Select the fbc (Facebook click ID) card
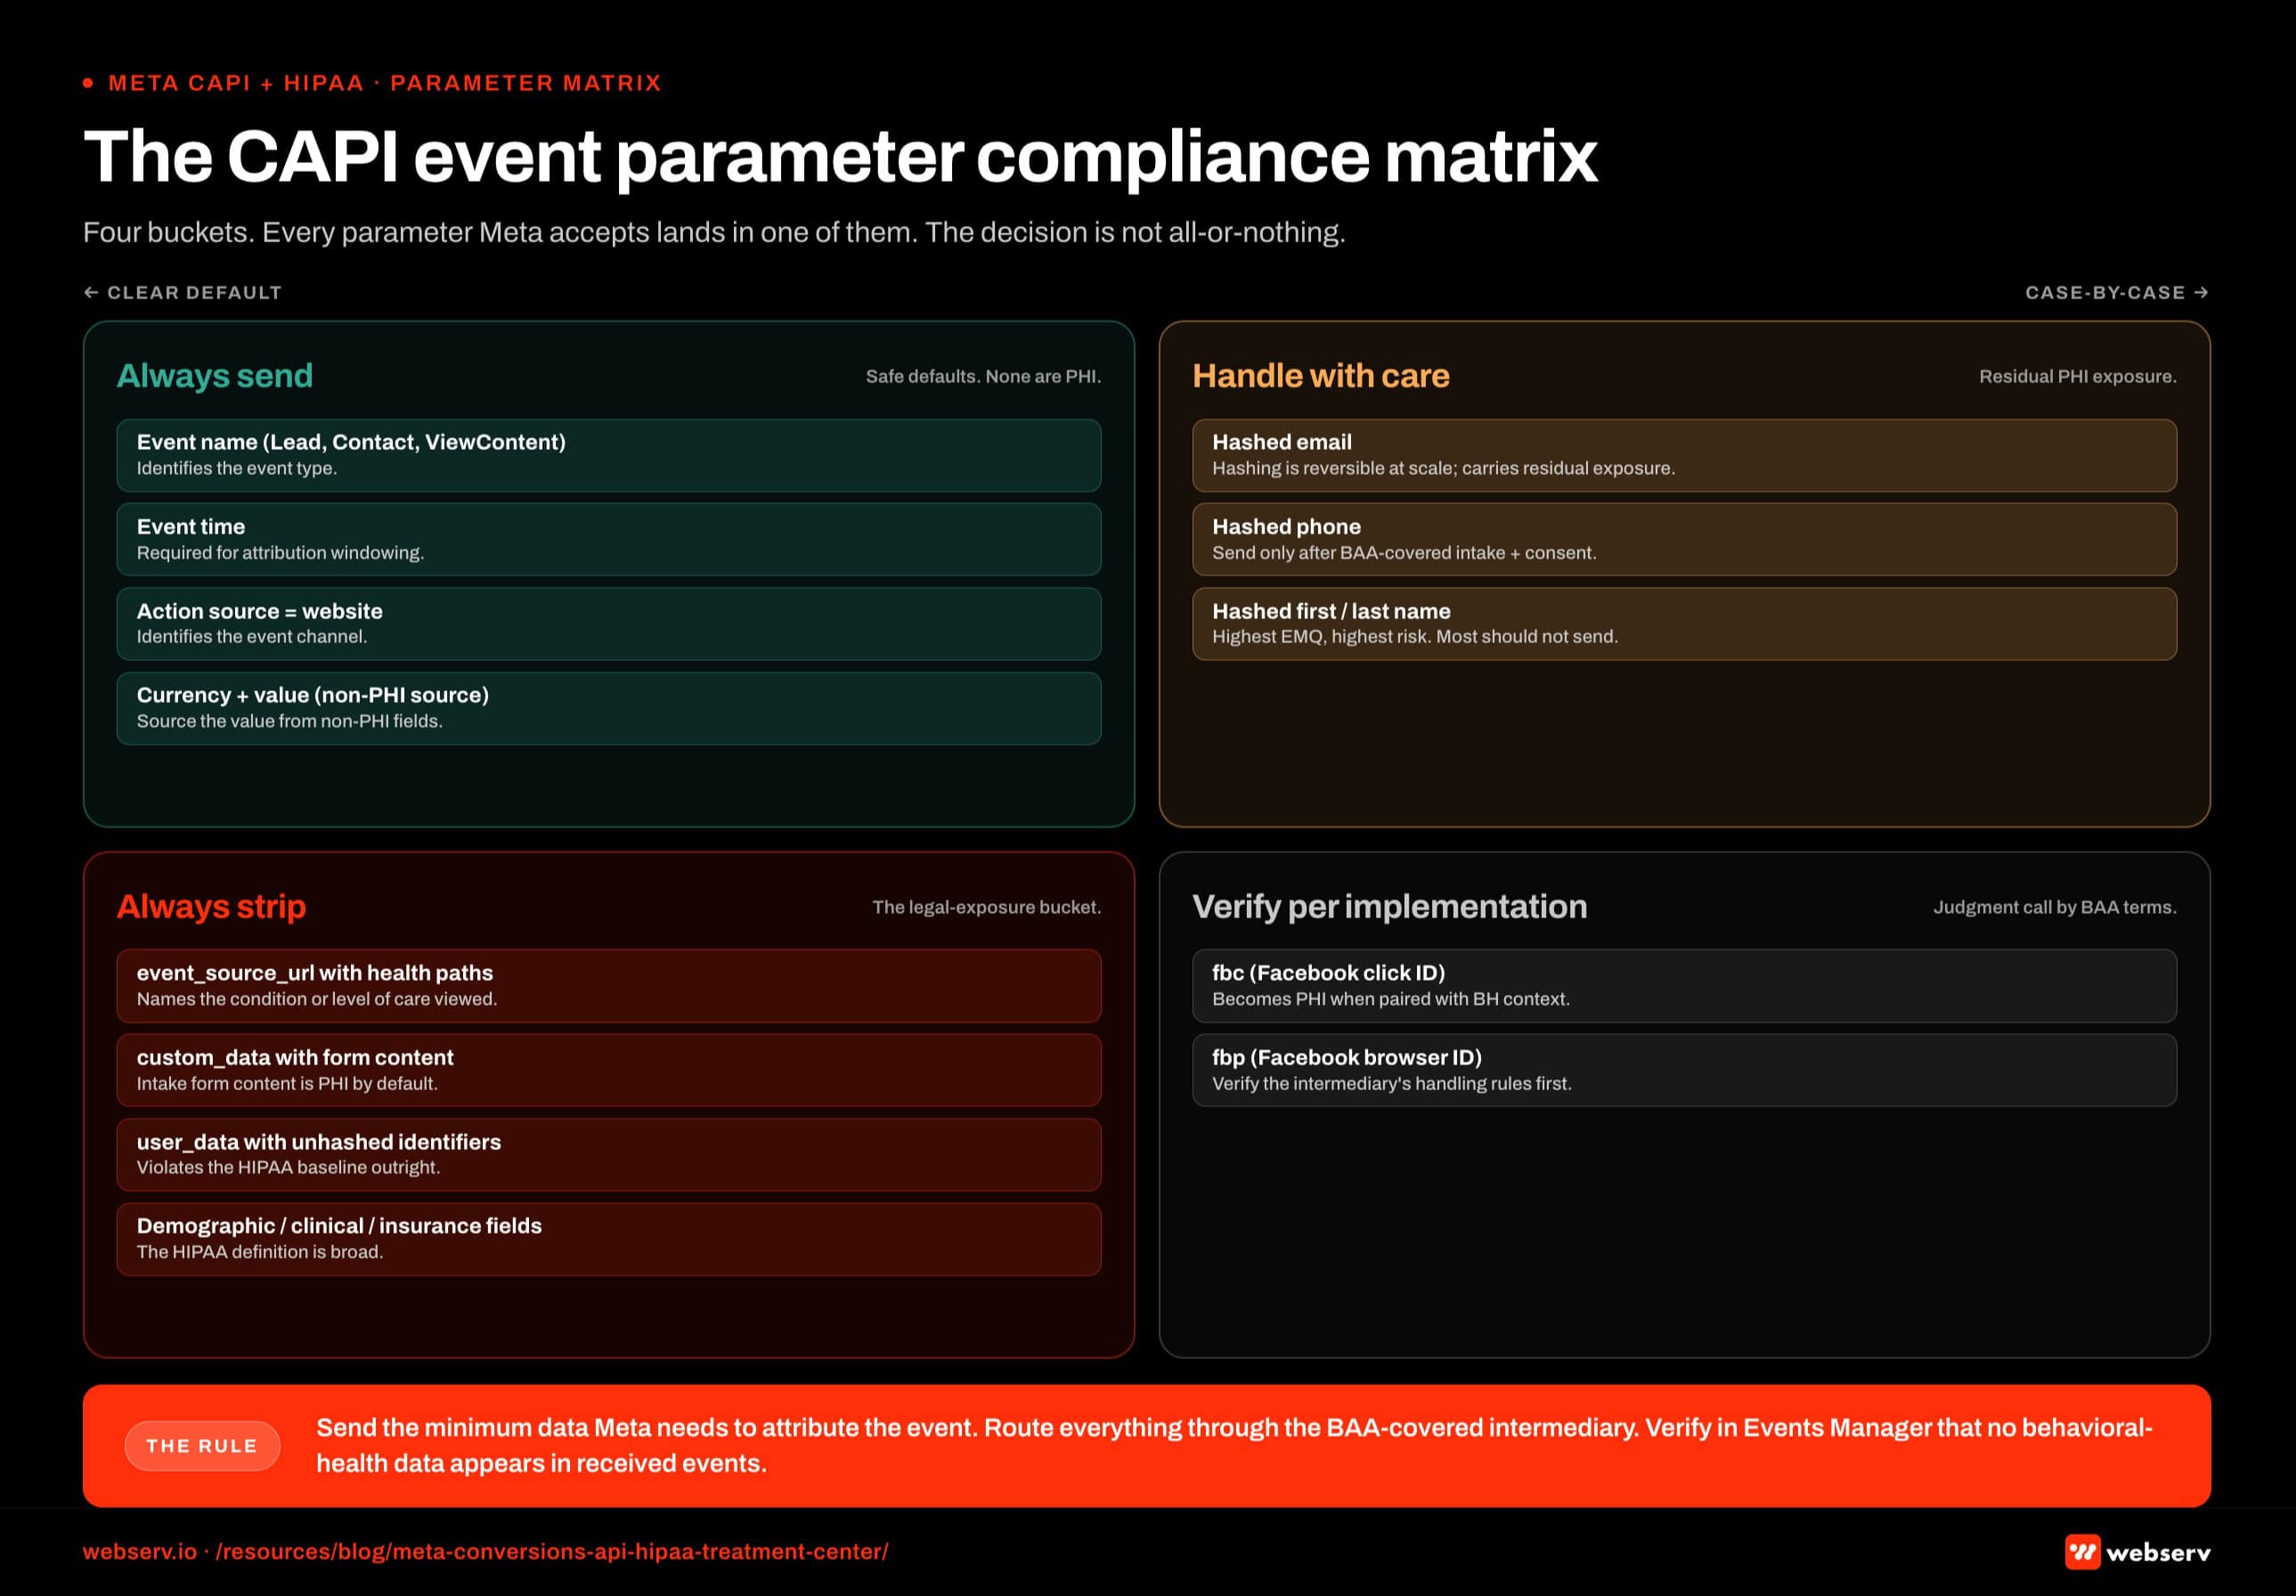 tap(1684, 985)
